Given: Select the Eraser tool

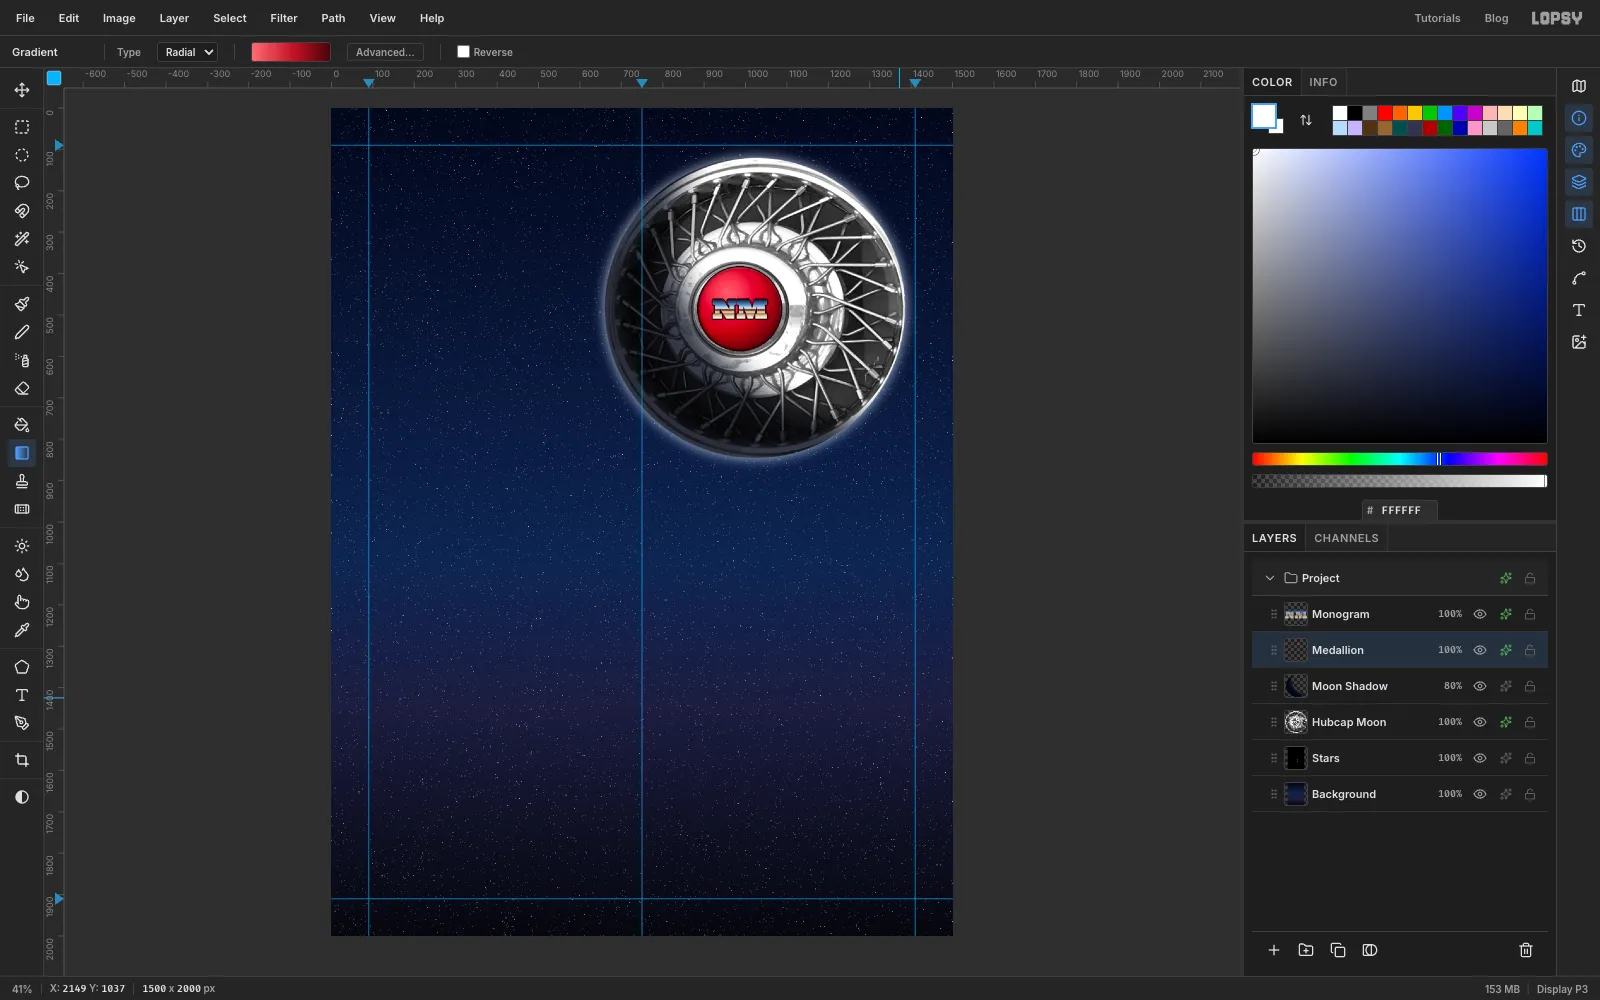Looking at the screenshot, I should 22,389.
